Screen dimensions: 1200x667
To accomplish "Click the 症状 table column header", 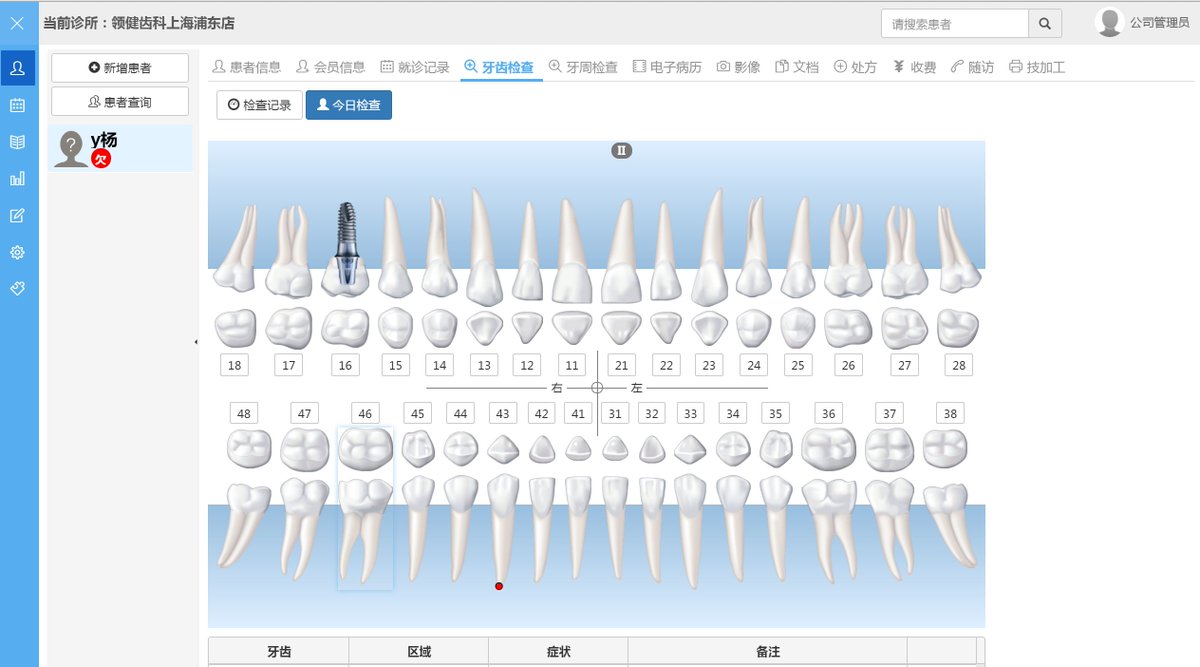I will click(x=558, y=651).
